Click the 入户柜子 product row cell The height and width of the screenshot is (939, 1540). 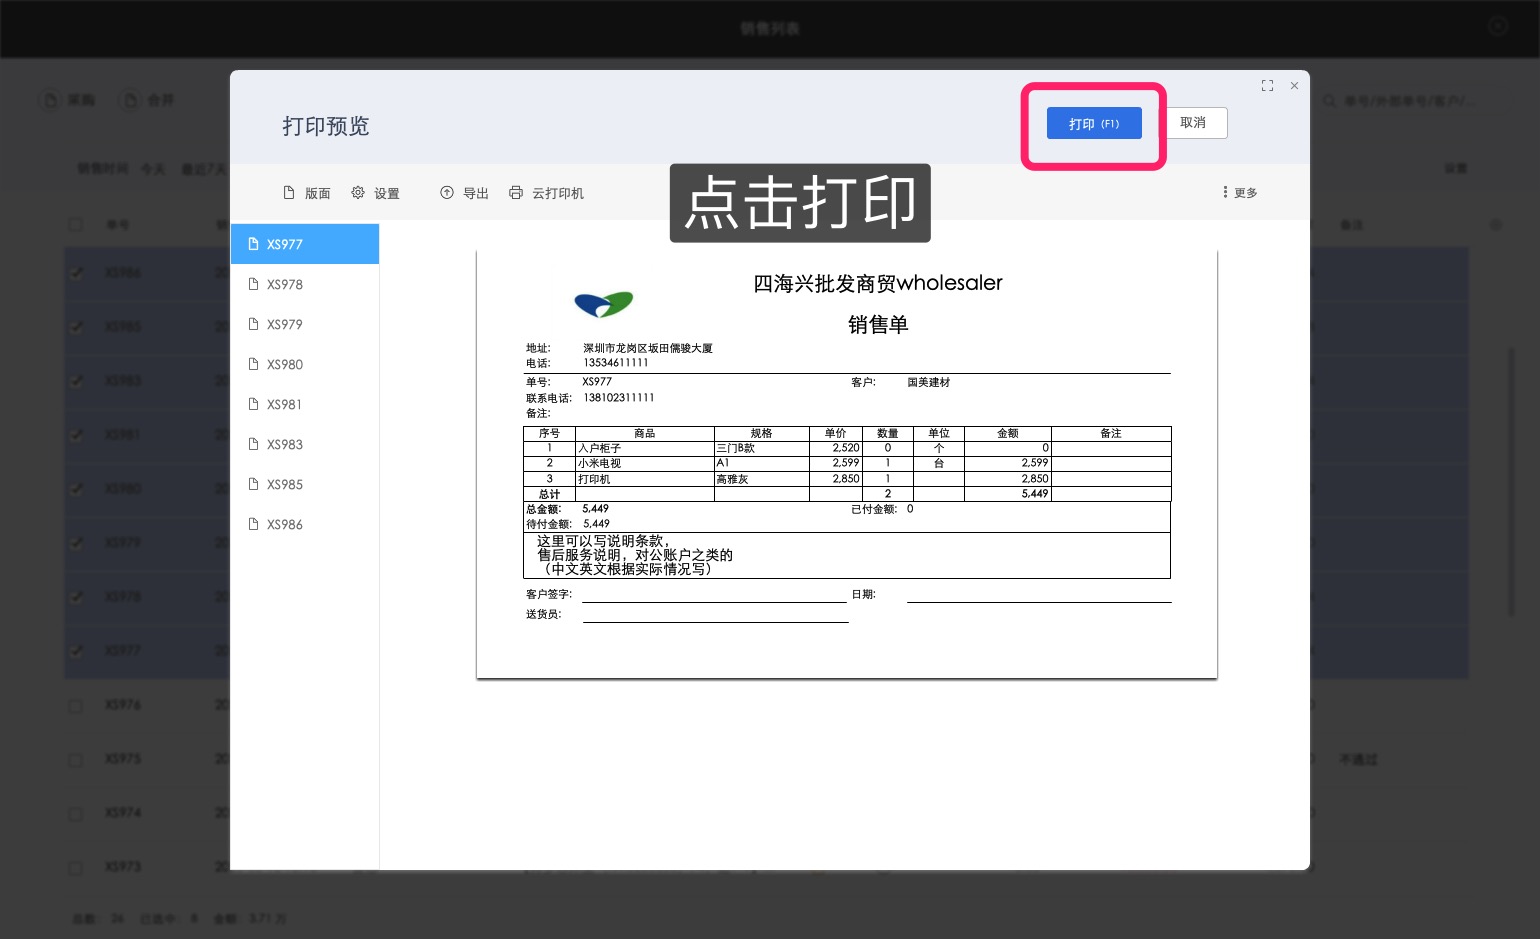coord(645,449)
